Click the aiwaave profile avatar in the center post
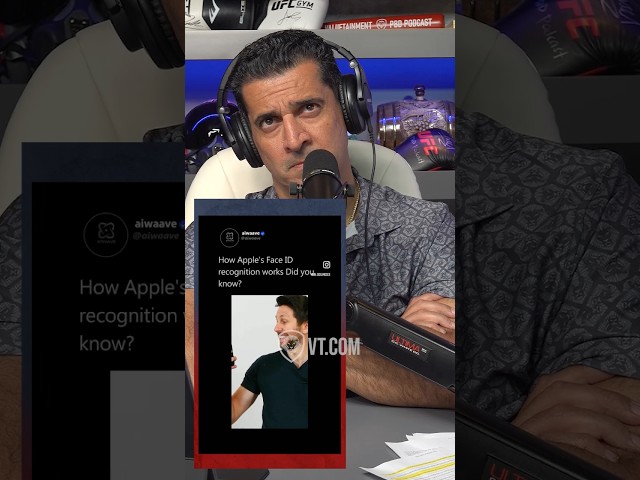 click(229, 238)
